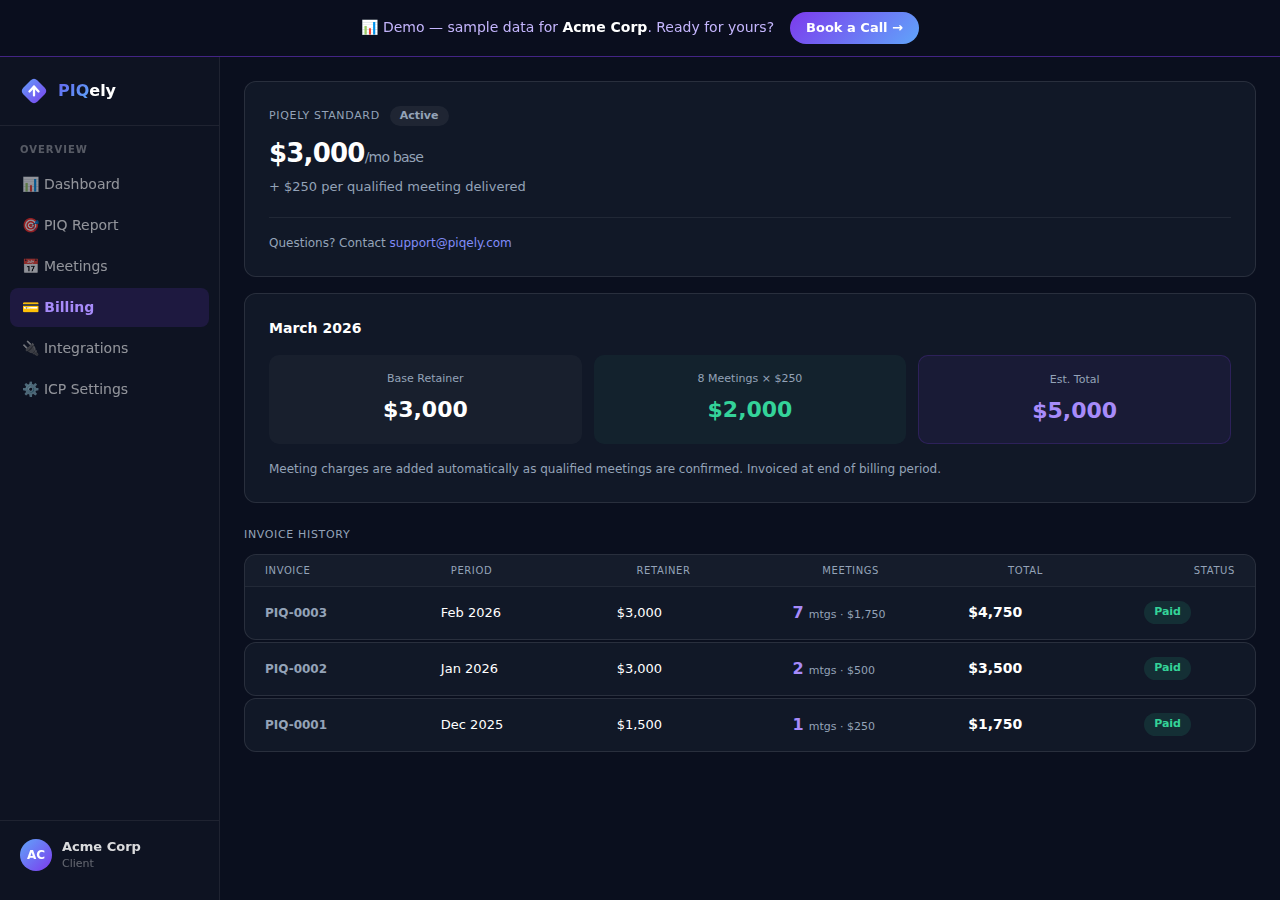Click the March 2026 heading
This screenshot has width=1280, height=900.
point(315,329)
